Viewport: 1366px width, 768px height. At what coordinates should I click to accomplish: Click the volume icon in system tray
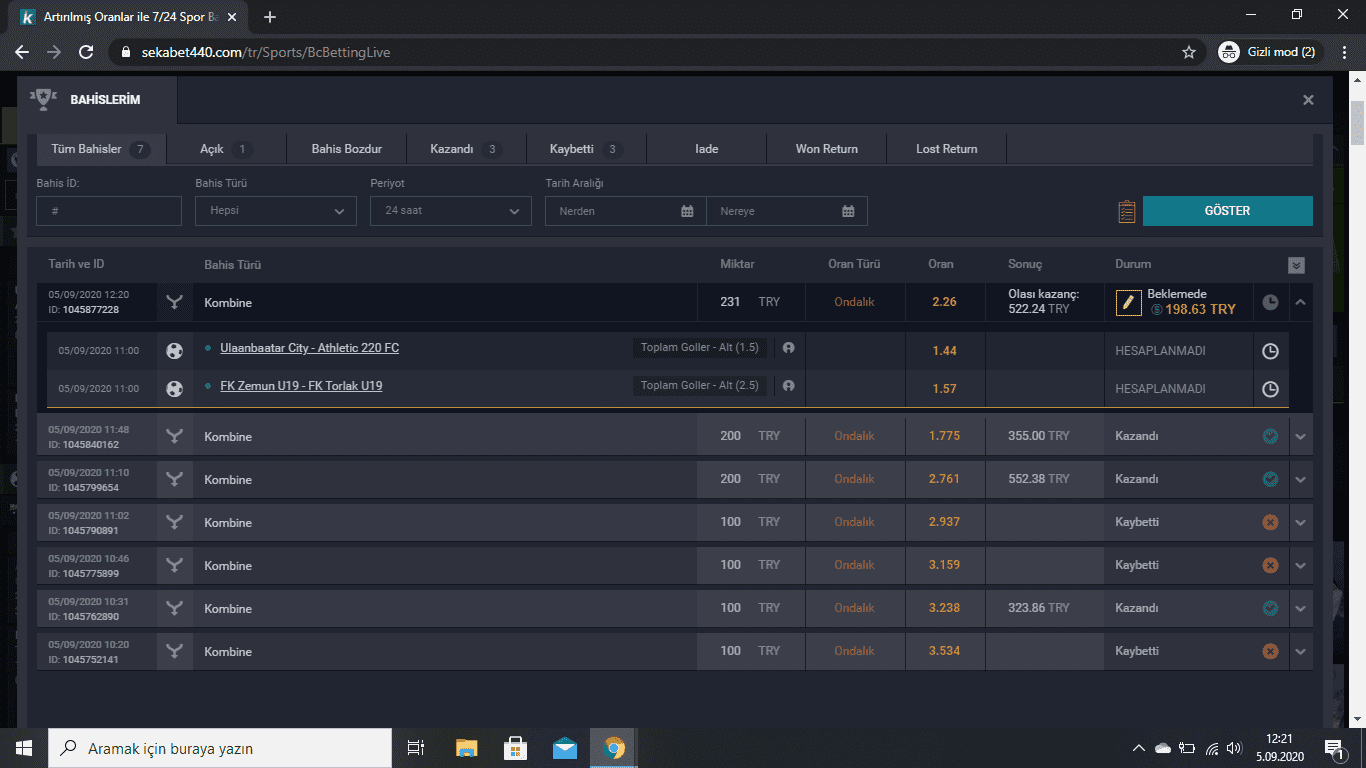click(1234, 748)
